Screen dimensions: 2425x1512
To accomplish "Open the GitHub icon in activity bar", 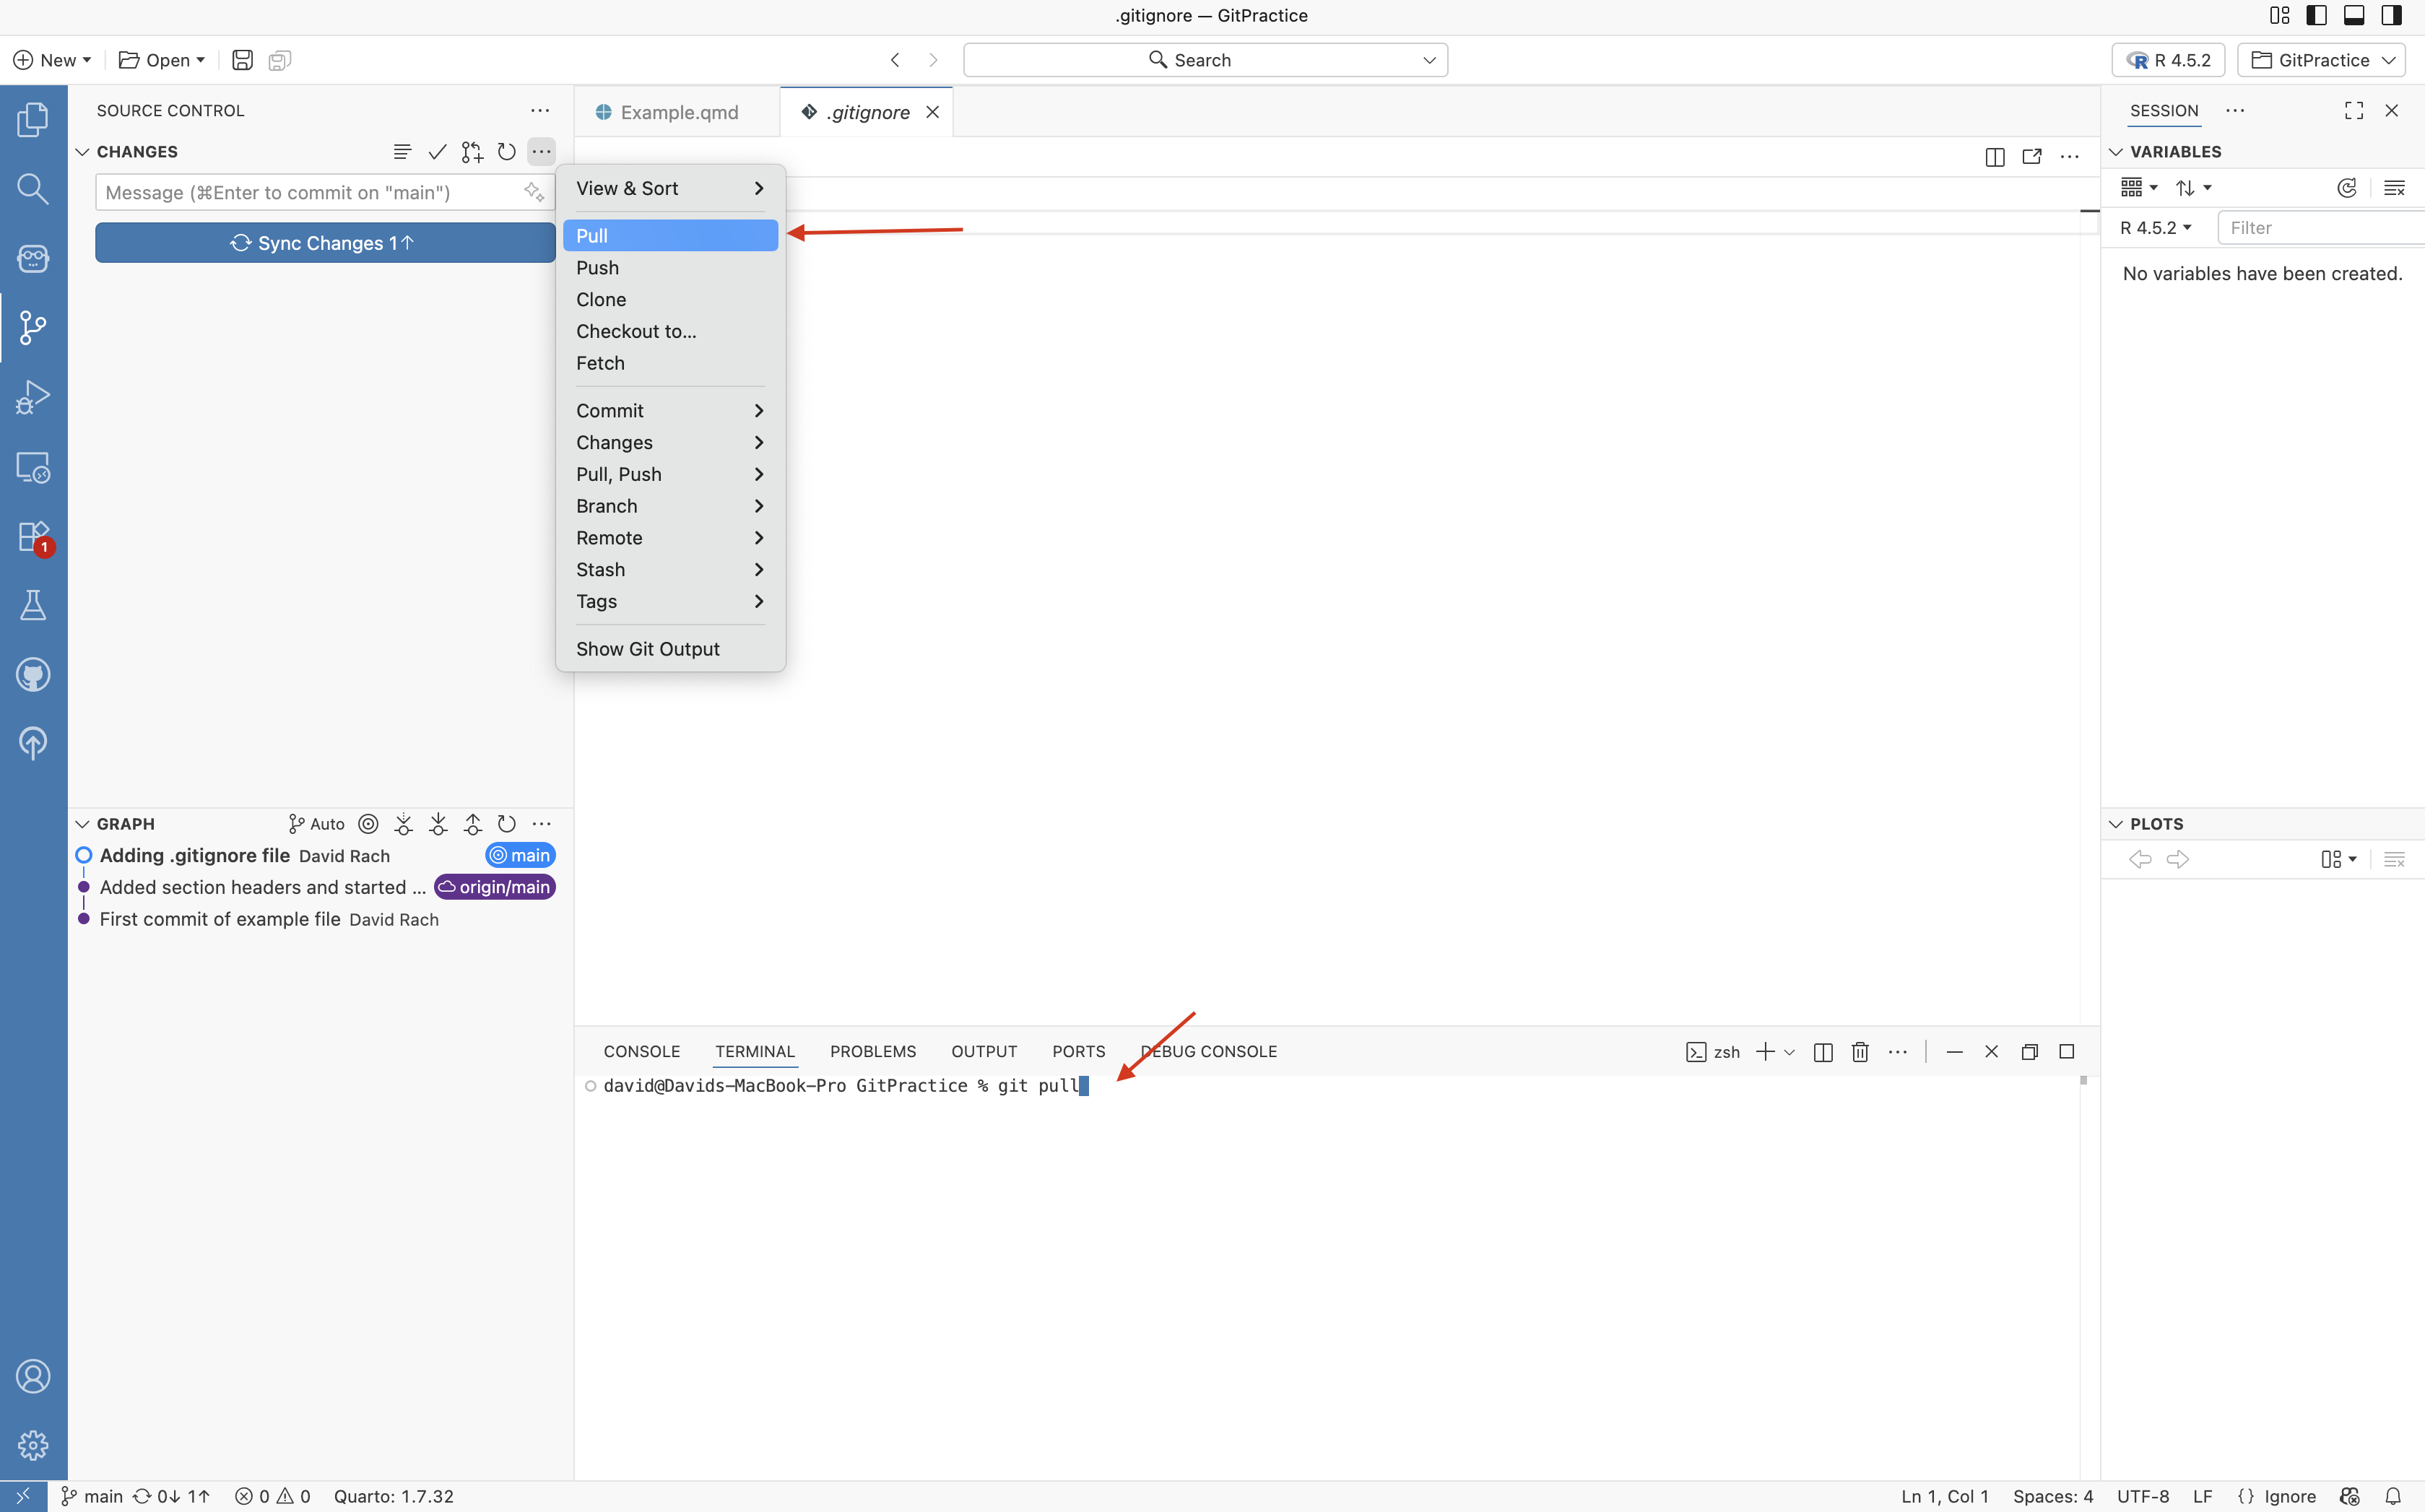I will (x=33, y=675).
